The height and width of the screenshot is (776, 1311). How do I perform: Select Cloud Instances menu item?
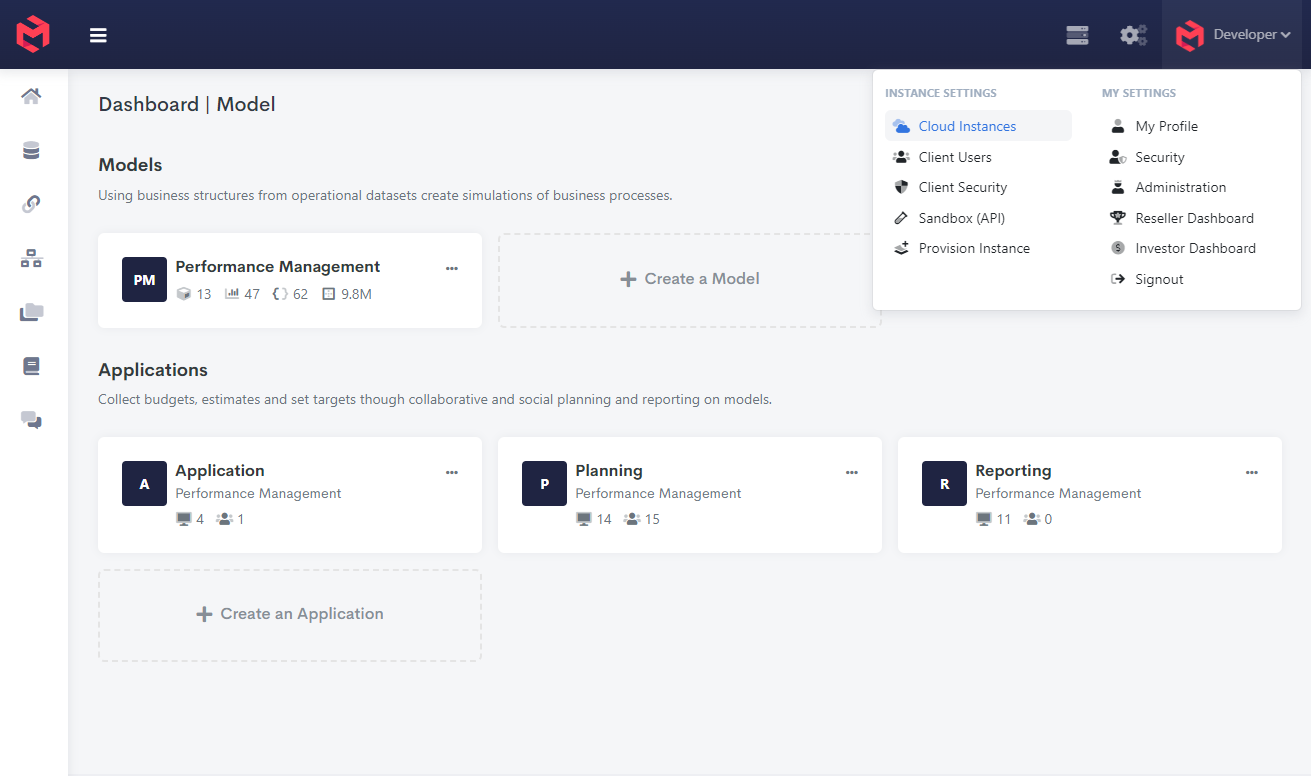click(966, 126)
